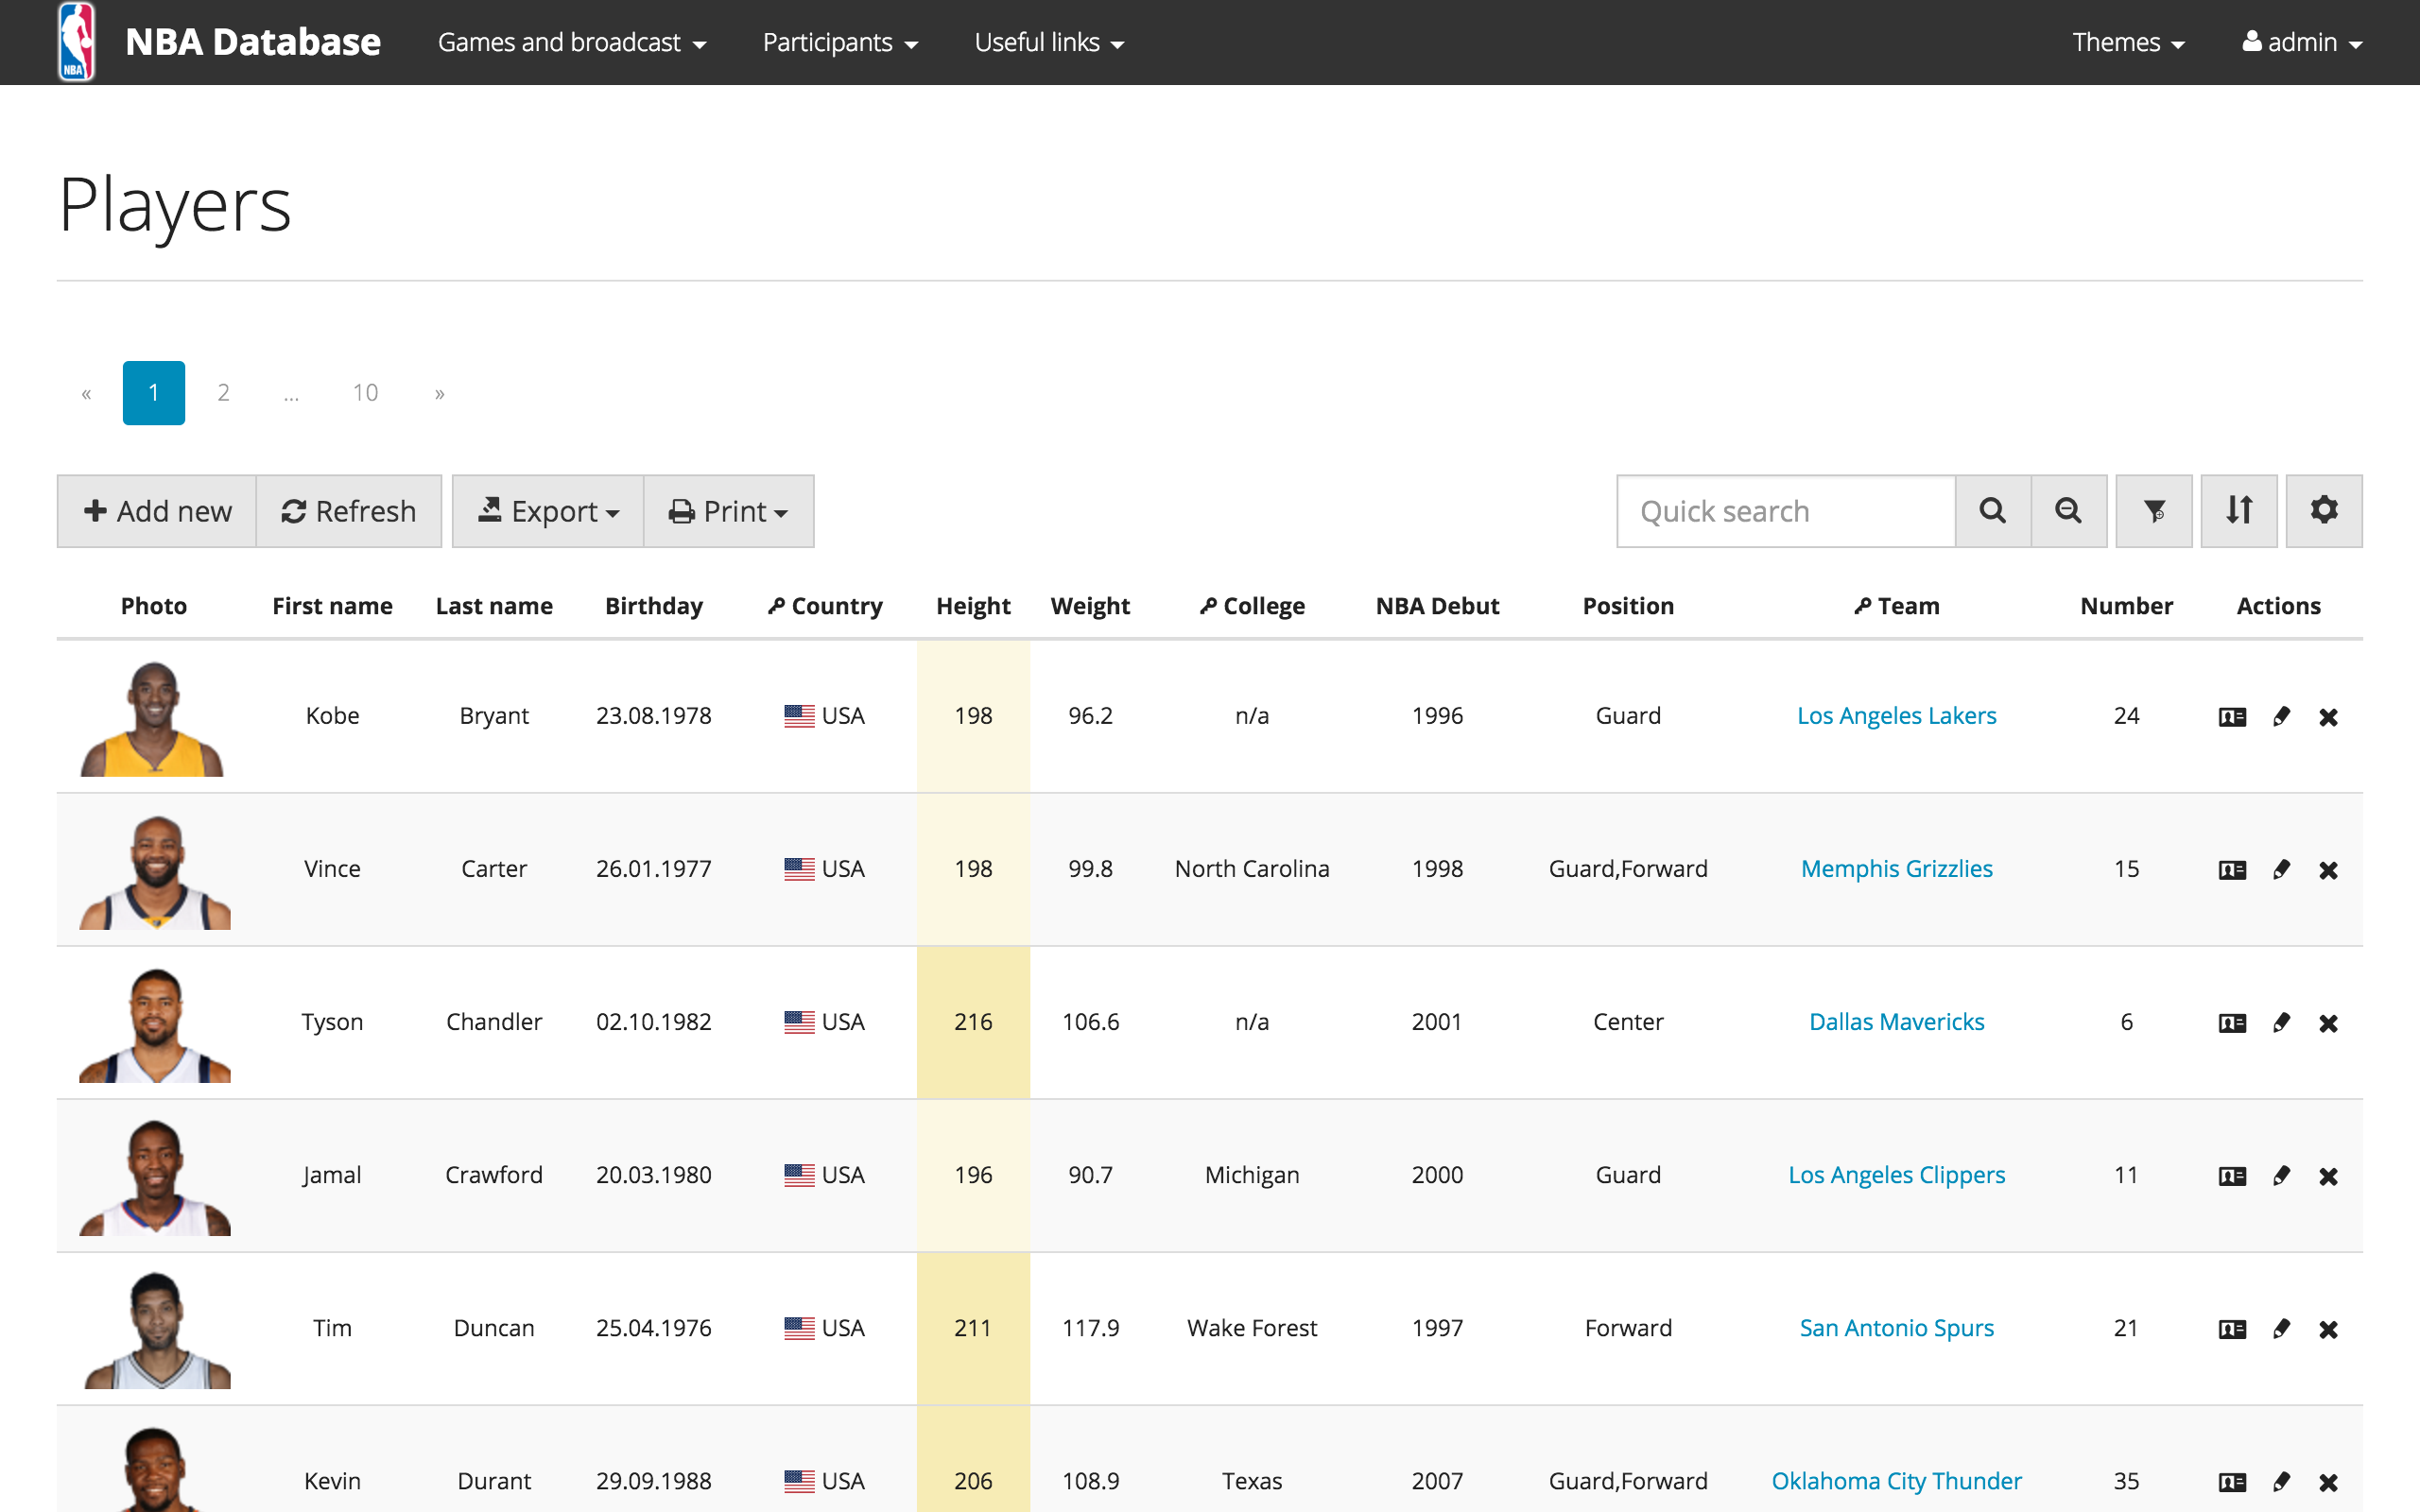
Task: Remove Kevin Durant using the X icon
Action: [2329, 1481]
